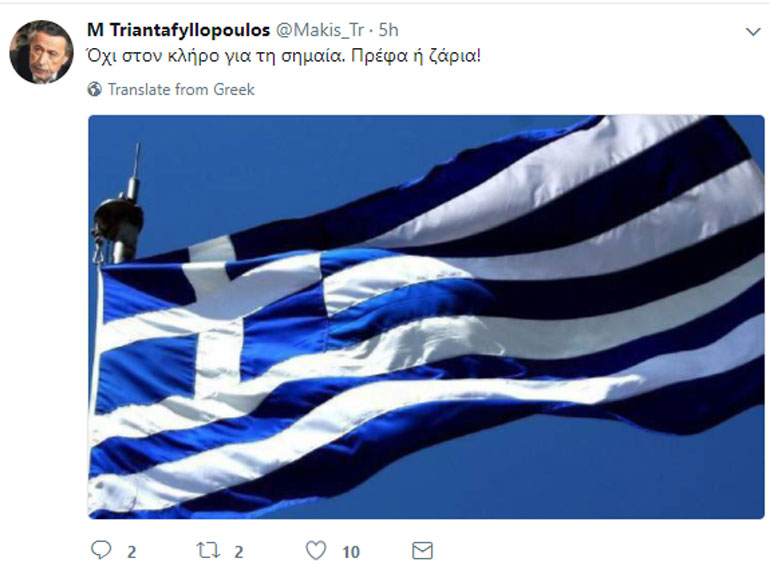The width and height of the screenshot is (770, 570).
Task: Like the tweet with the heart icon
Action: 316,550
